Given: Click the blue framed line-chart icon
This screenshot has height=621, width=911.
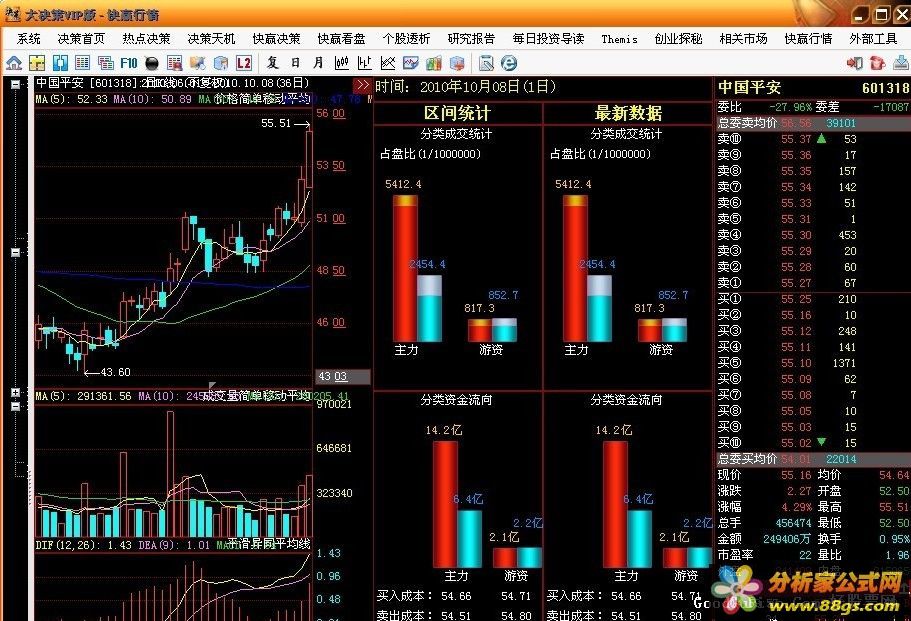Looking at the screenshot, I should (411, 63).
